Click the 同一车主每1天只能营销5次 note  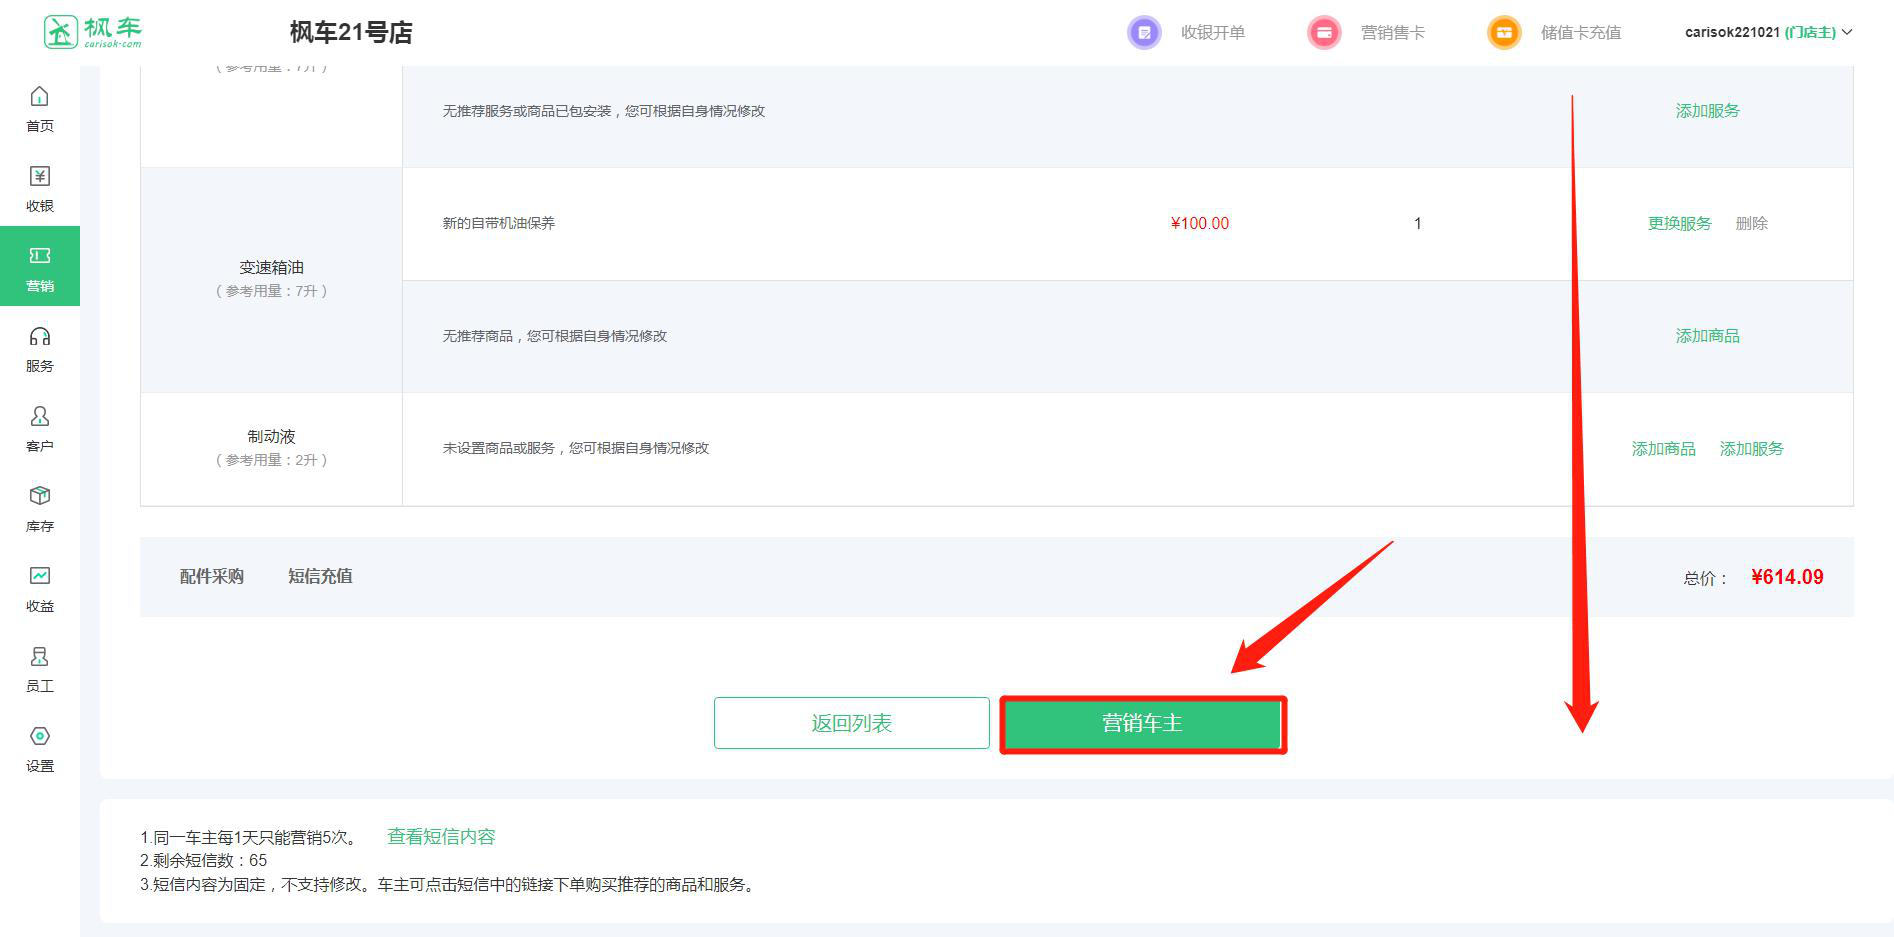coord(250,837)
